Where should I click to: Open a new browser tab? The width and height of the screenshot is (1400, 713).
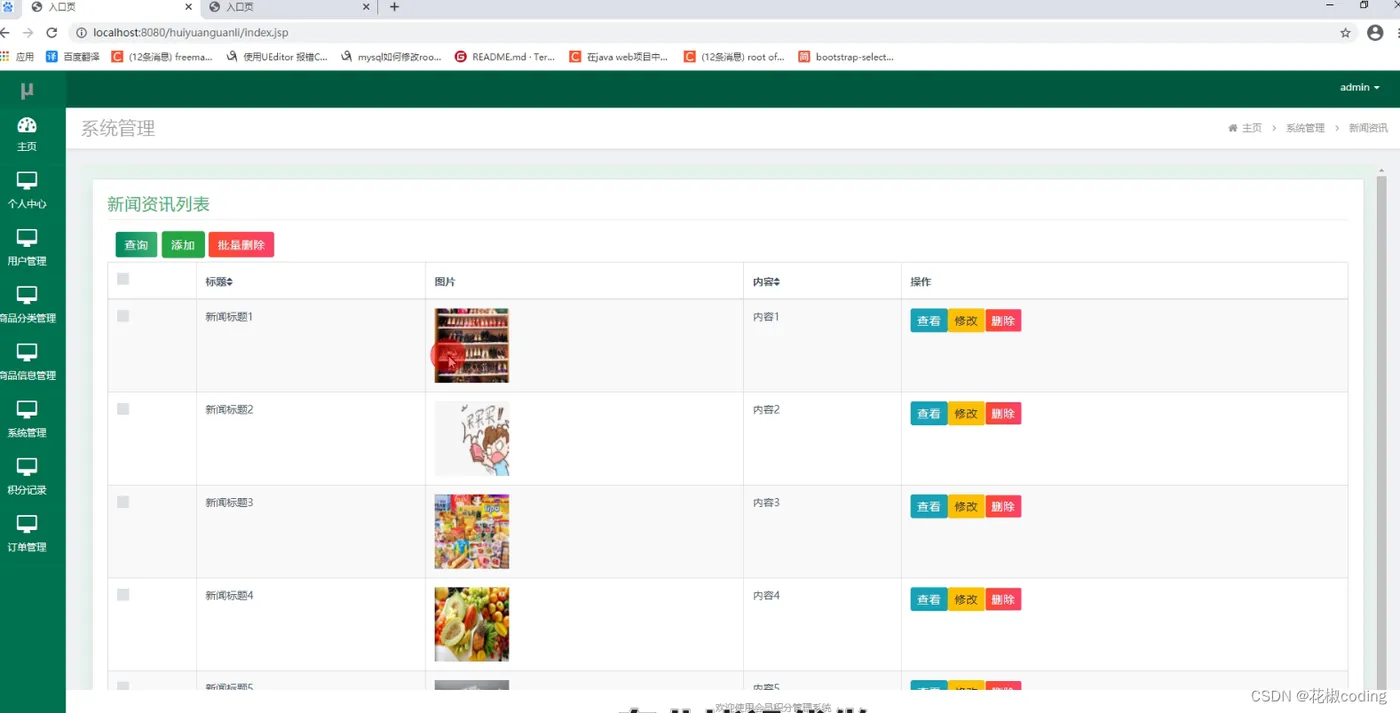pyautogui.click(x=394, y=7)
